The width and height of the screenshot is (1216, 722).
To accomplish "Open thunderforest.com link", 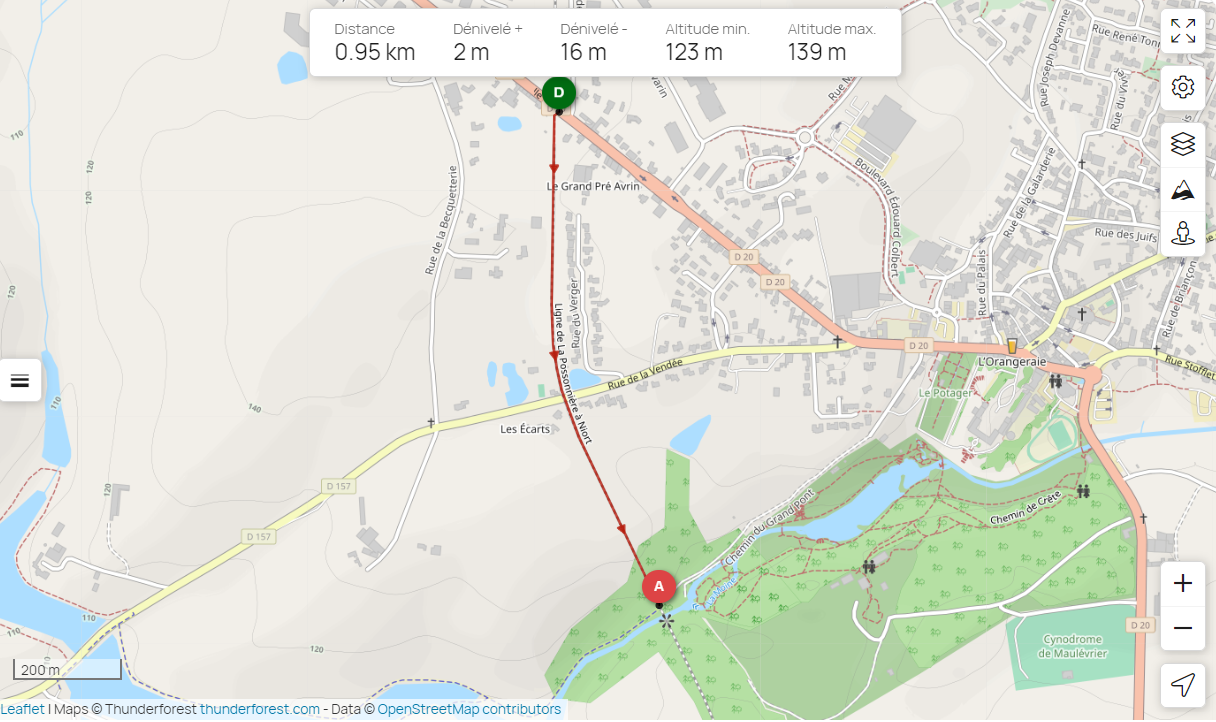I will click(x=260, y=709).
